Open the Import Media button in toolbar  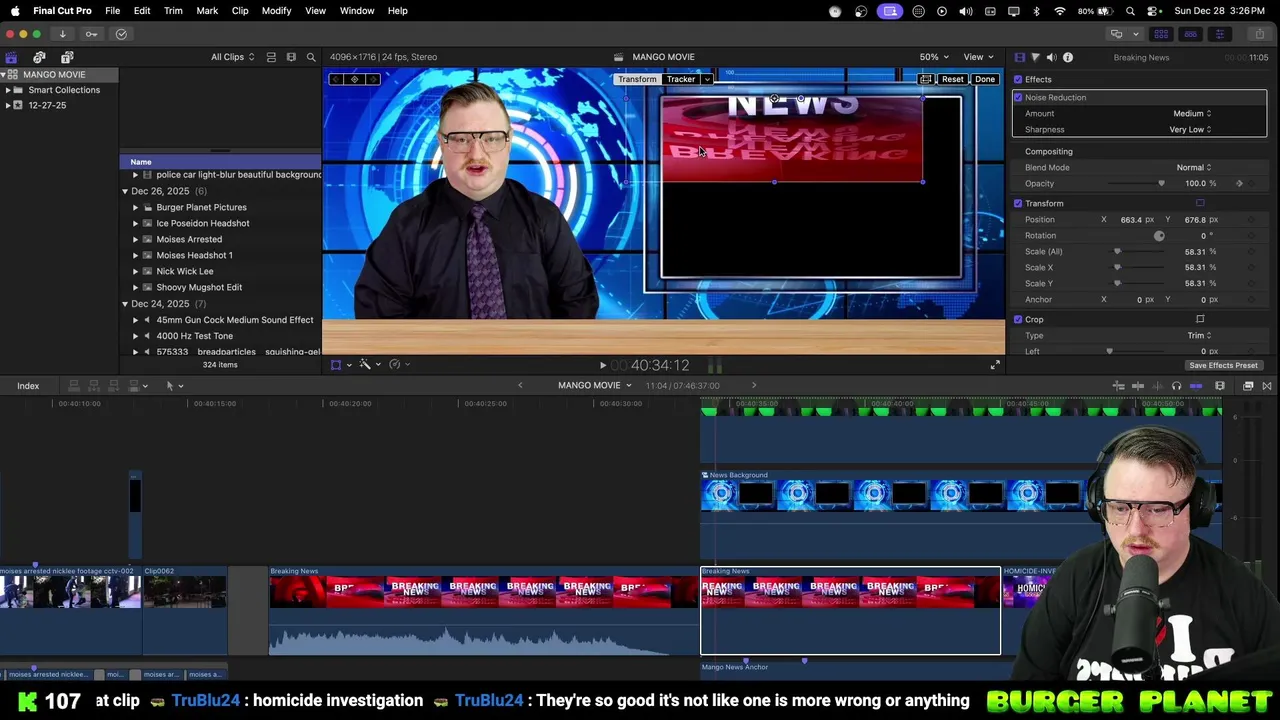tap(62, 34)
